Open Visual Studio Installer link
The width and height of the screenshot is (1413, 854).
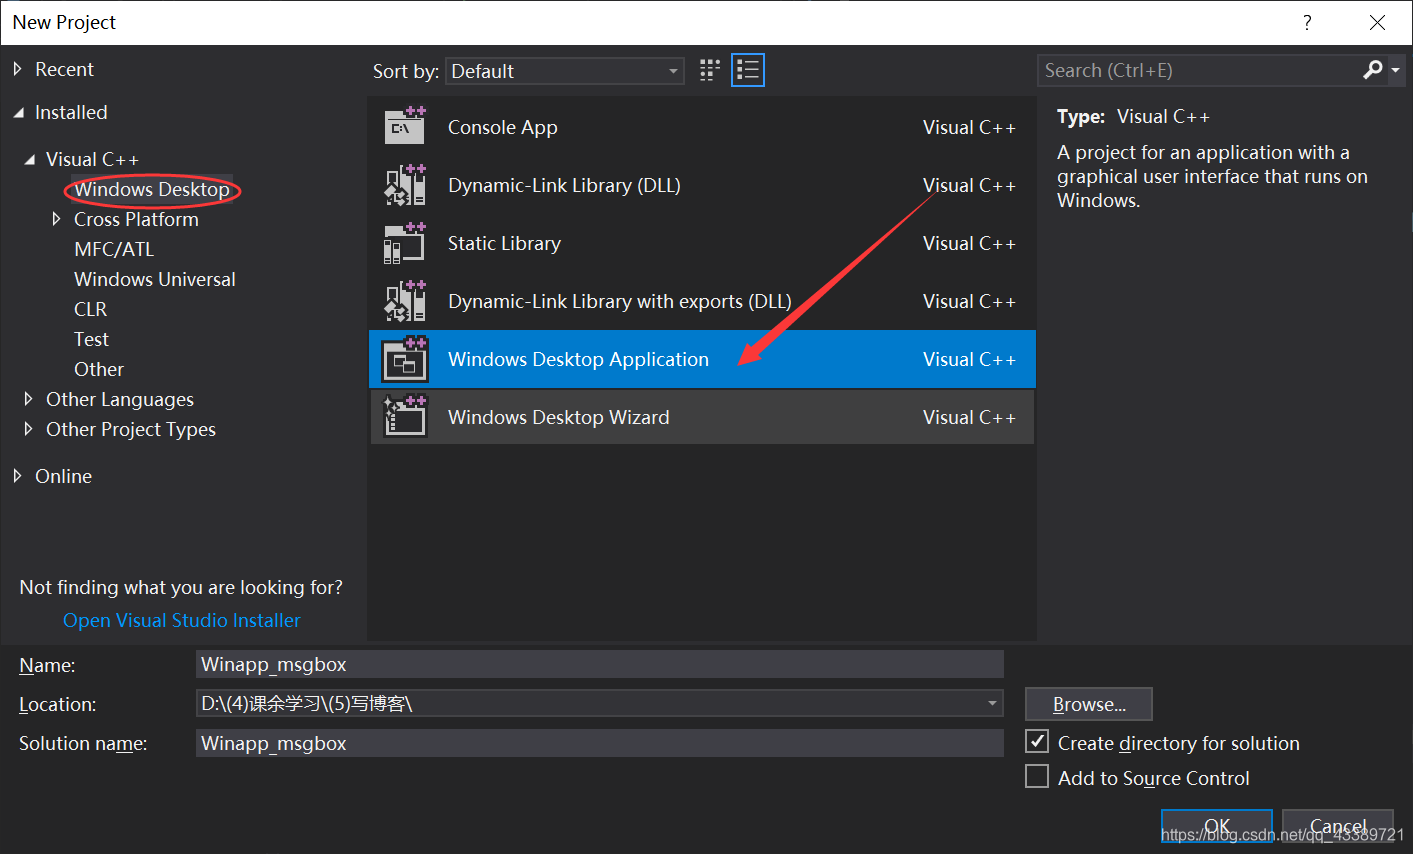182,620
